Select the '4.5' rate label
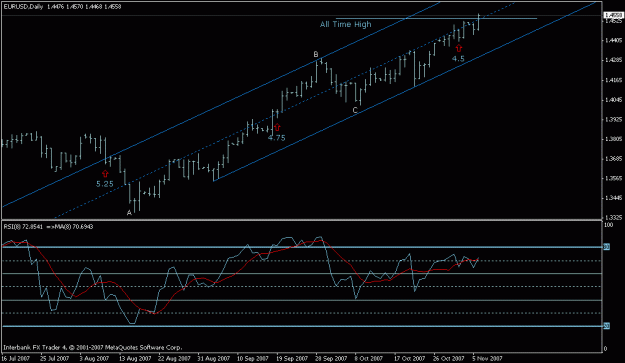 [458, 59]
